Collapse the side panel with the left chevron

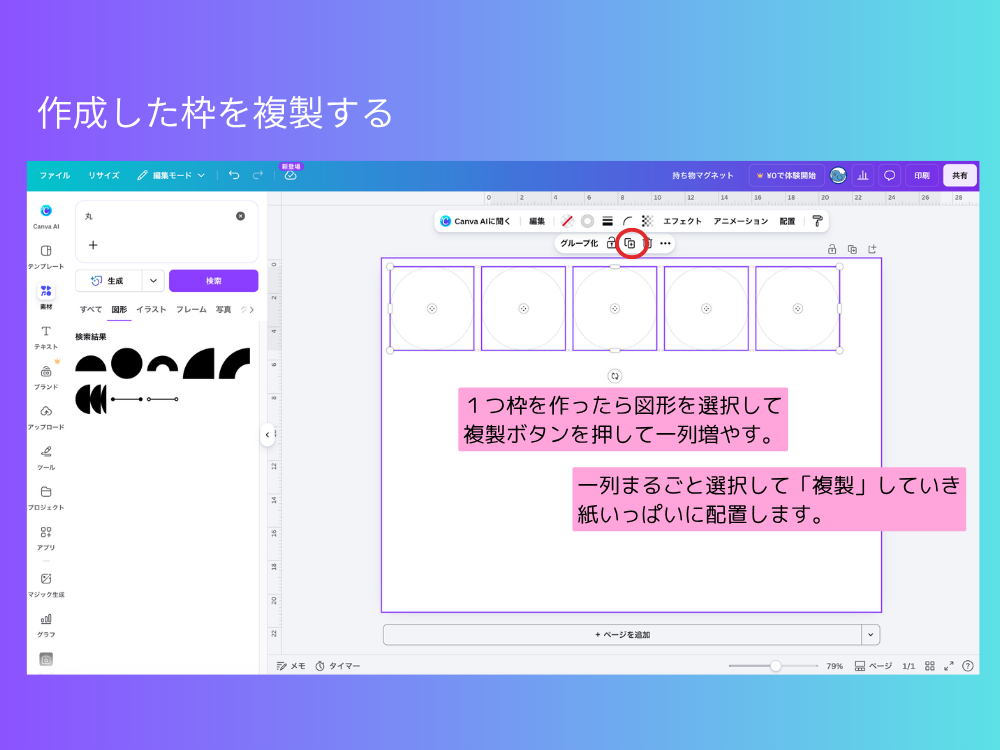click(x=267, y=435)
